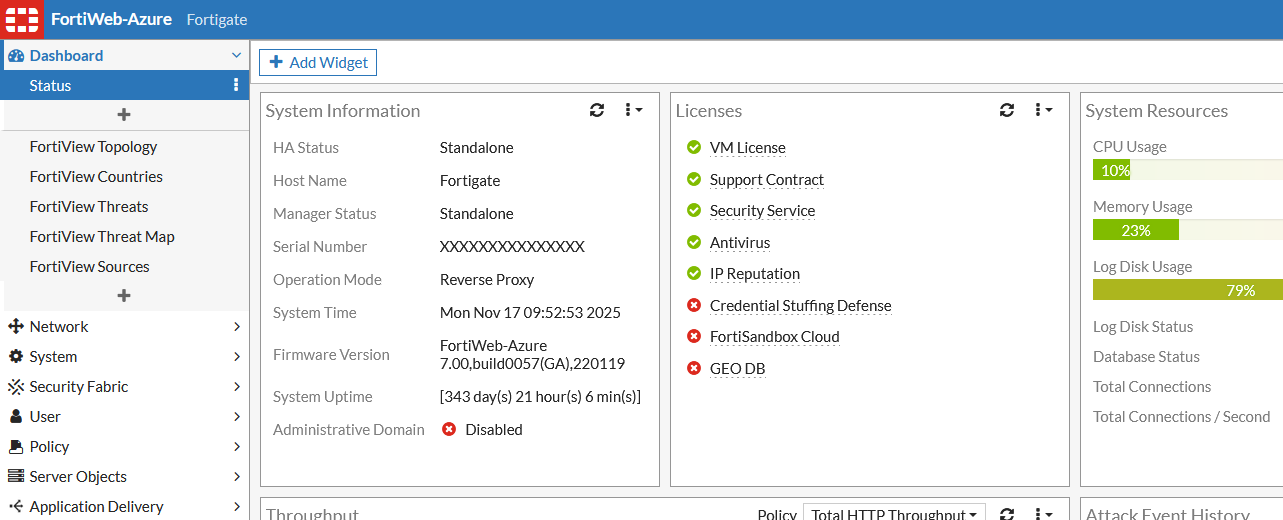Click FortiWeb-Azure product title in header

click(111, 19)
